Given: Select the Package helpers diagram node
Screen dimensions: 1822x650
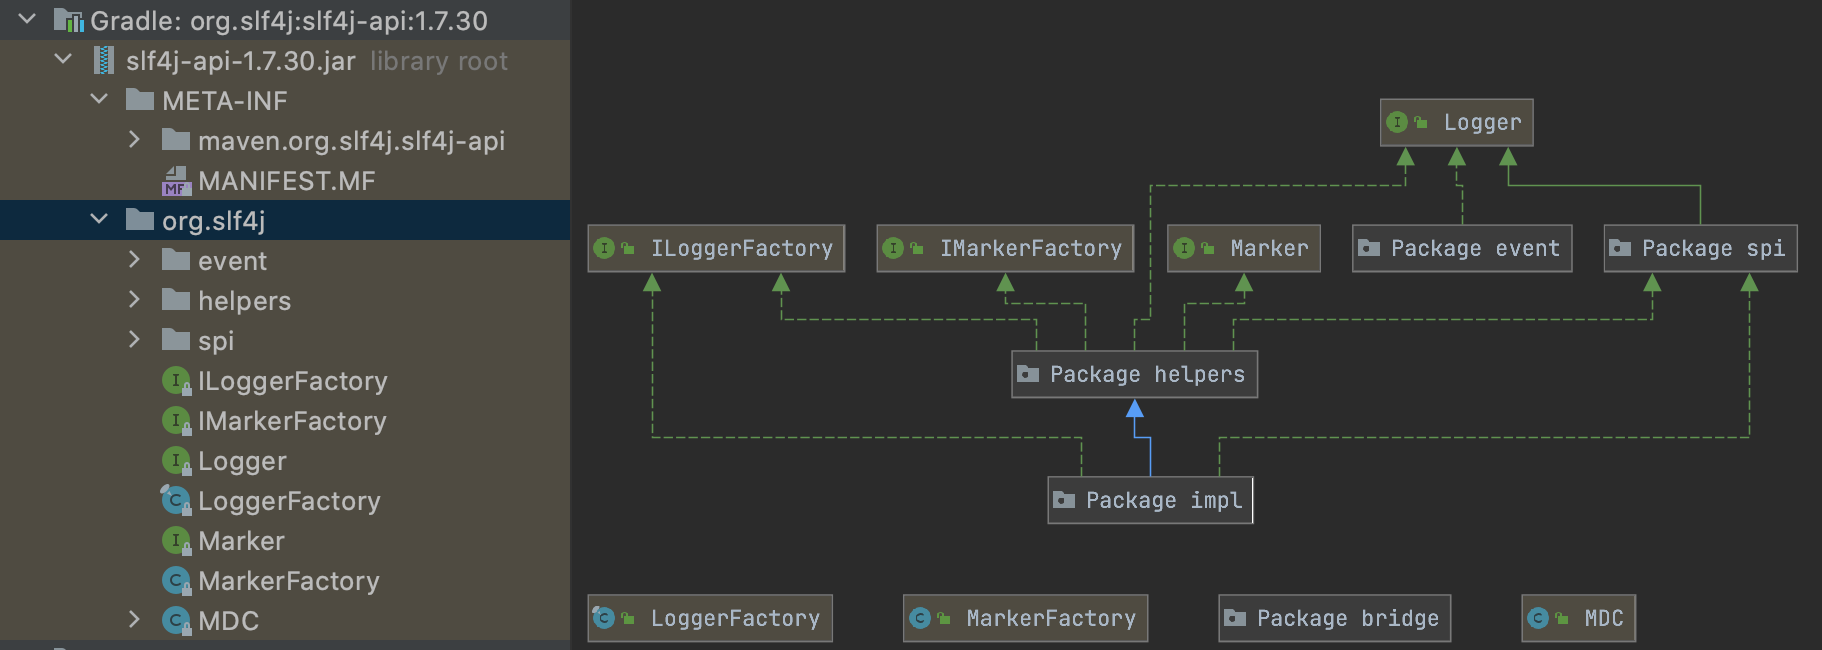Looking at the screenshot, I should click(x=1134, y=374).
